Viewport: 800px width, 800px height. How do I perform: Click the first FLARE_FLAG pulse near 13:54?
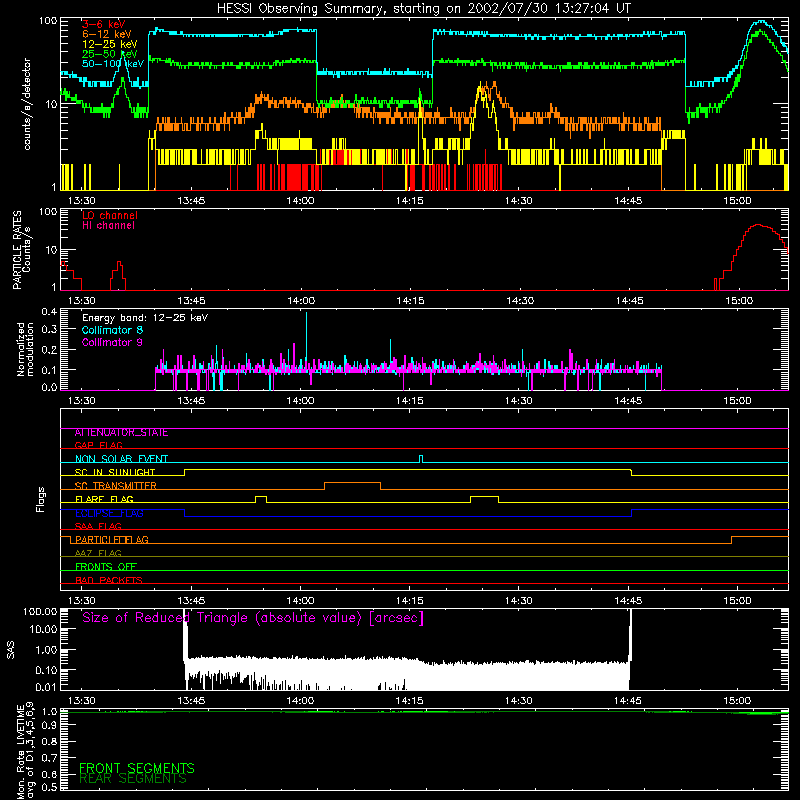tap(261, 499)
